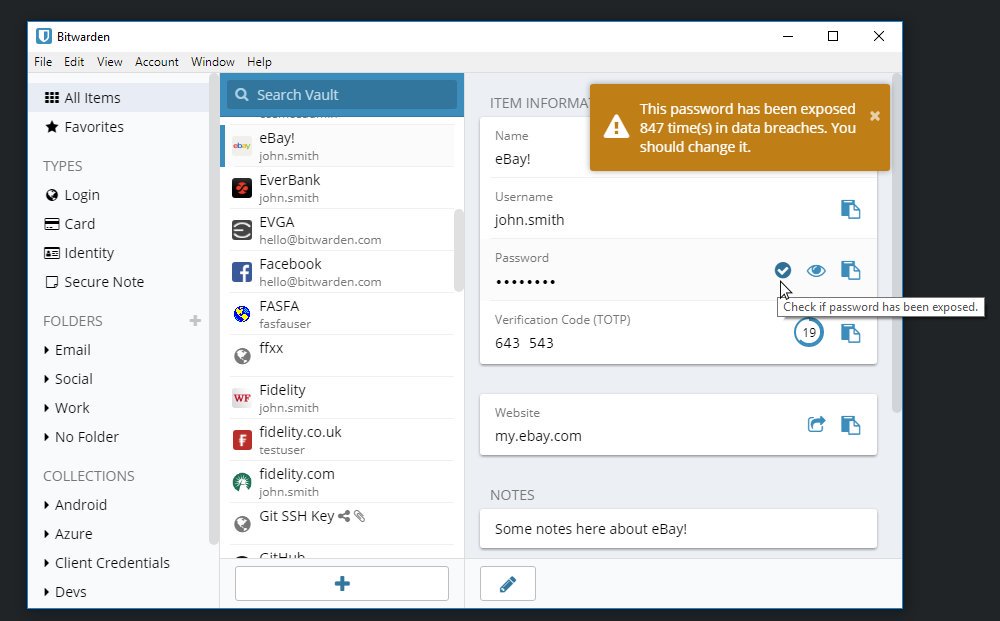Click the FASFA globe icon
Screen dimensions: 1000x621
242,314
